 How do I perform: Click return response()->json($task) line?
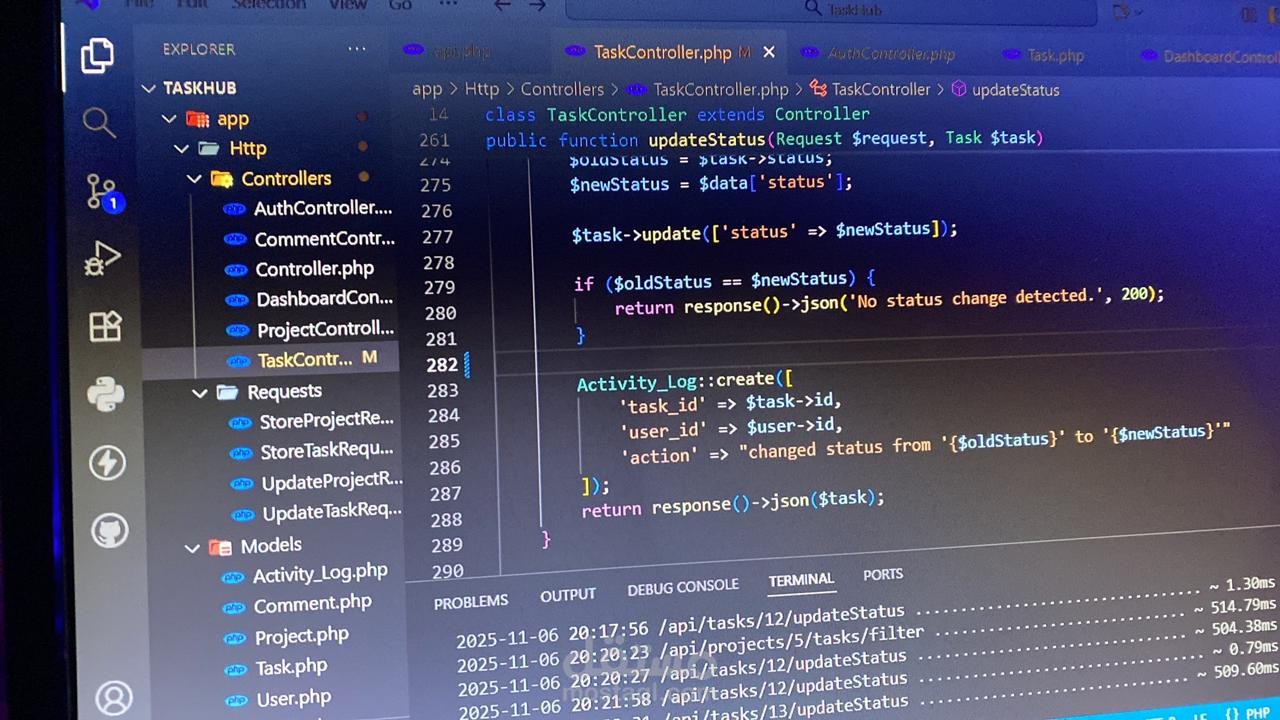733,503
